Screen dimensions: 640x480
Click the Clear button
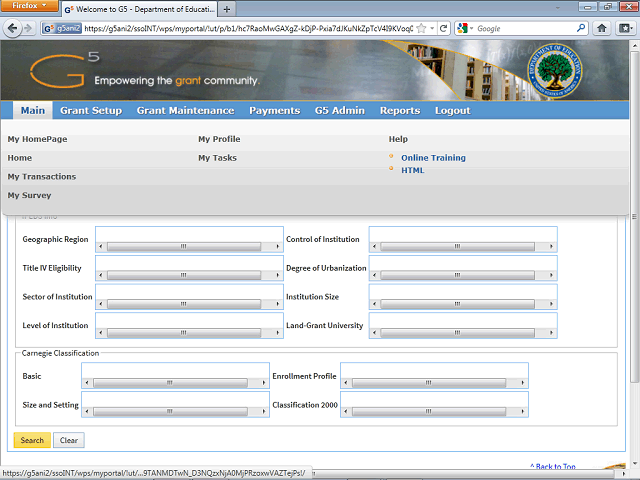pos(69,440)
